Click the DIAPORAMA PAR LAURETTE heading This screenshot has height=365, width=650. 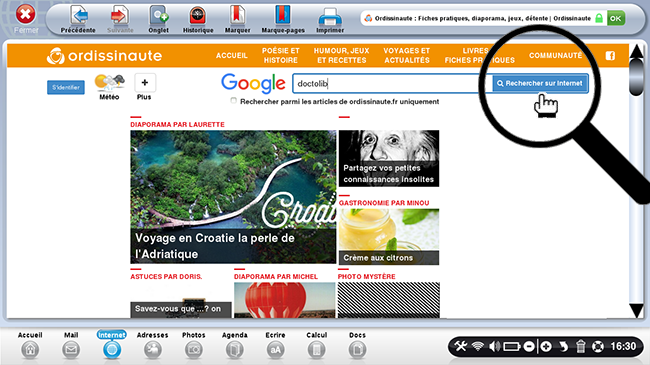point(177,124)
